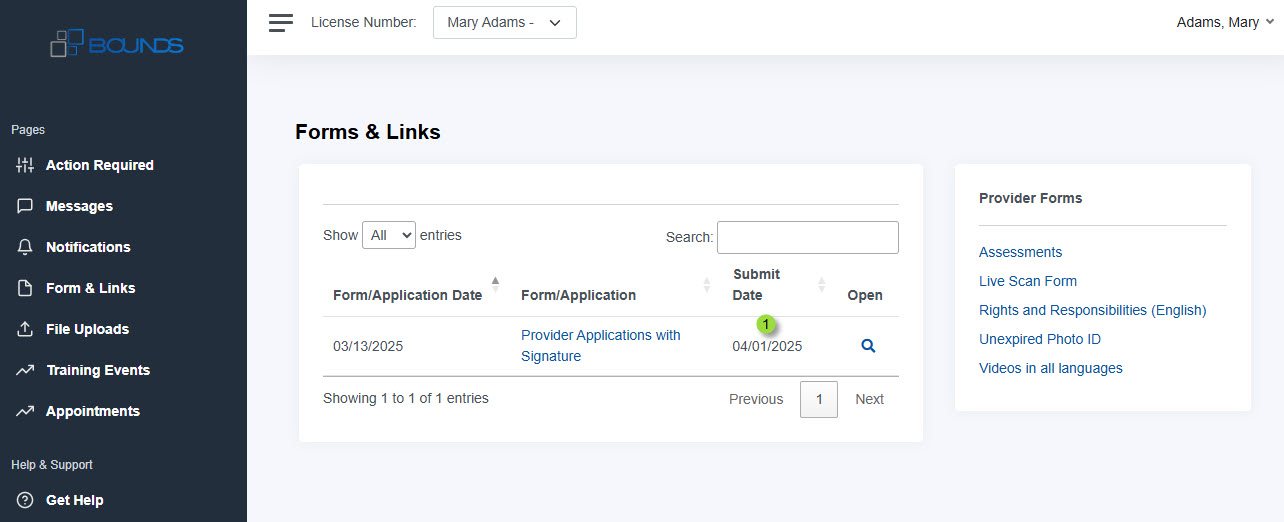Click the Notifications bell icon

pos(25,247)
